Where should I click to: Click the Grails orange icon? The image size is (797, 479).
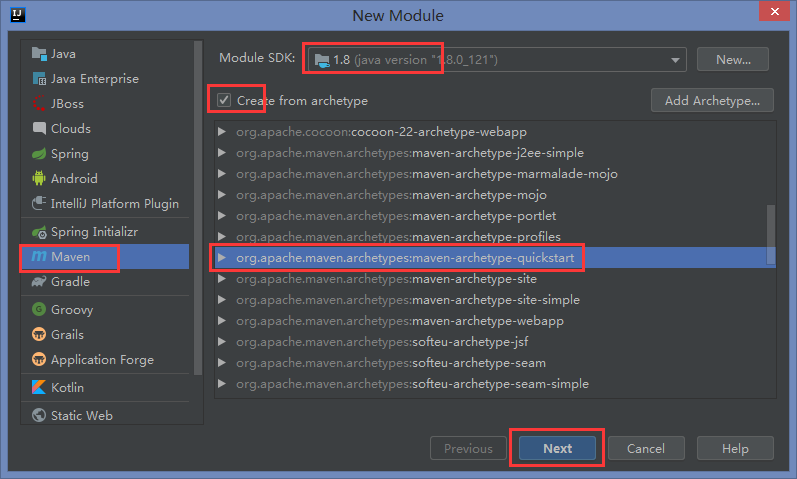[x=39, y=334]
